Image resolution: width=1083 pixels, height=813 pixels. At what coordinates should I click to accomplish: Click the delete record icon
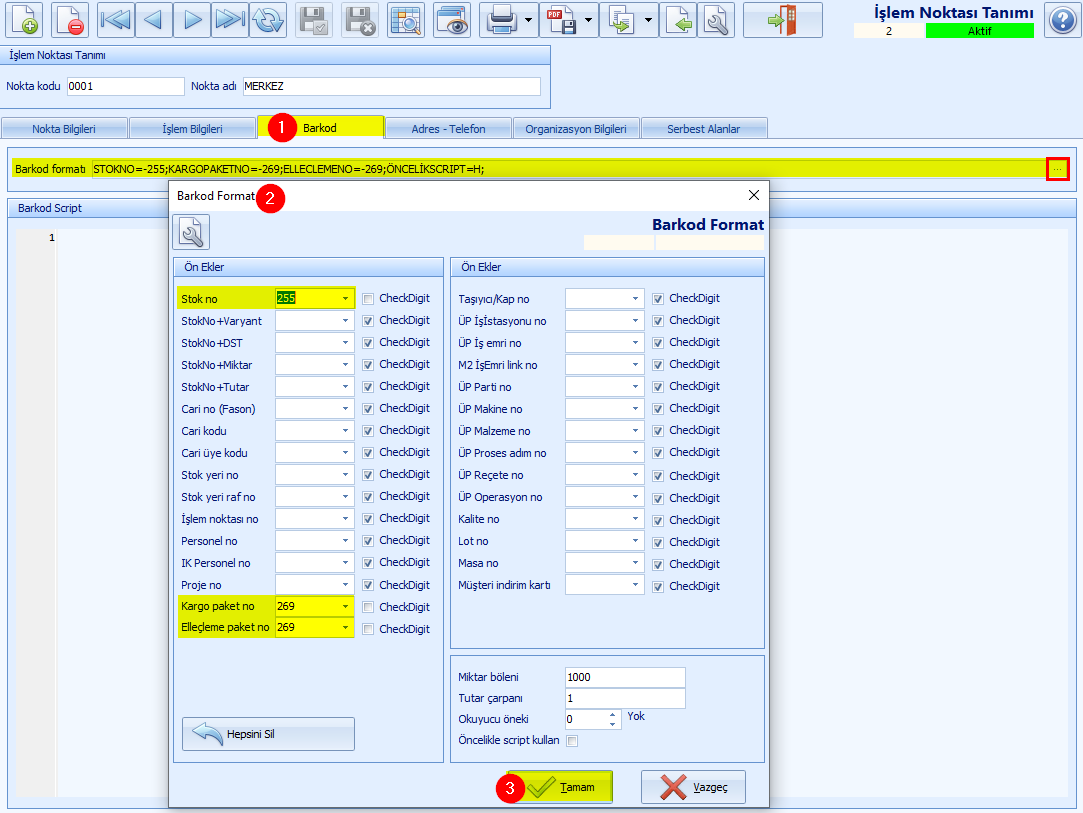click(69, 20)
